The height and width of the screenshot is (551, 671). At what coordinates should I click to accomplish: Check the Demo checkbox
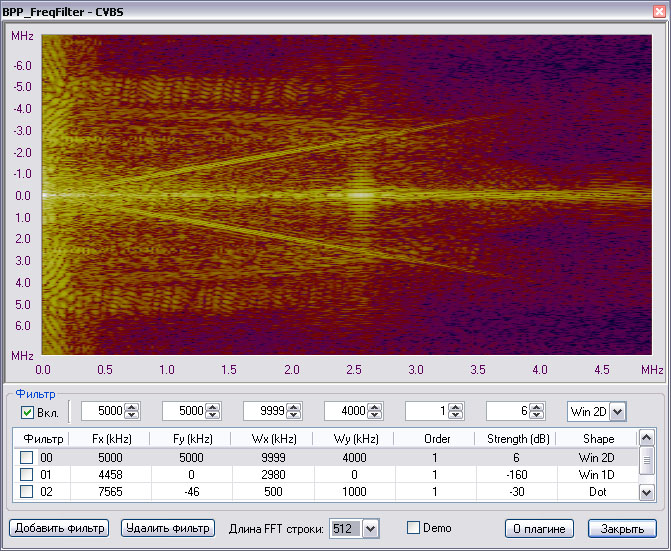pyautogui.click(x=413, y=527)
